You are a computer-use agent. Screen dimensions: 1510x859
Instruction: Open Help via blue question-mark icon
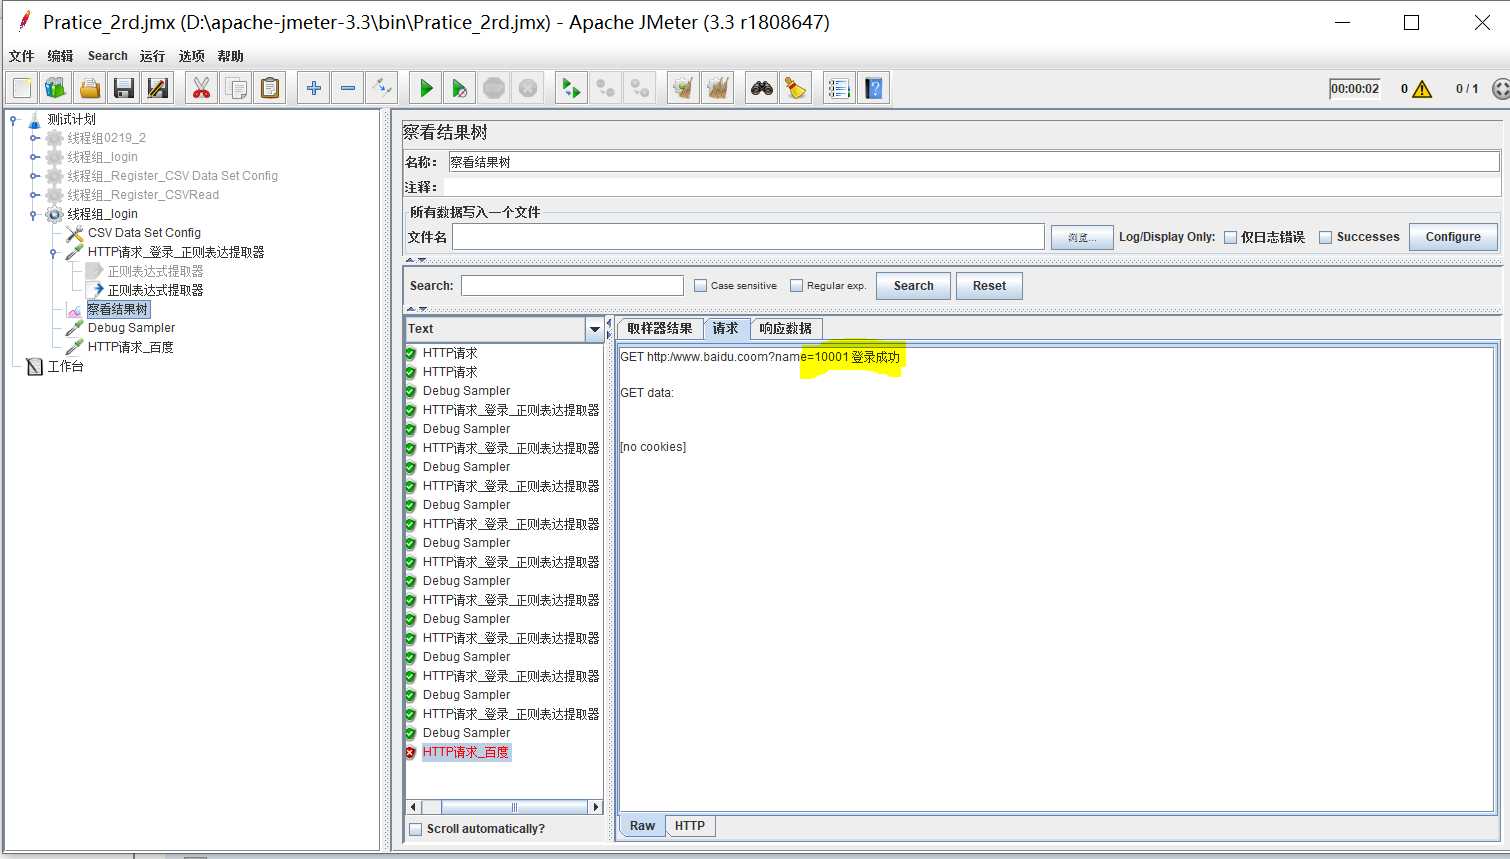click(874, 88)
